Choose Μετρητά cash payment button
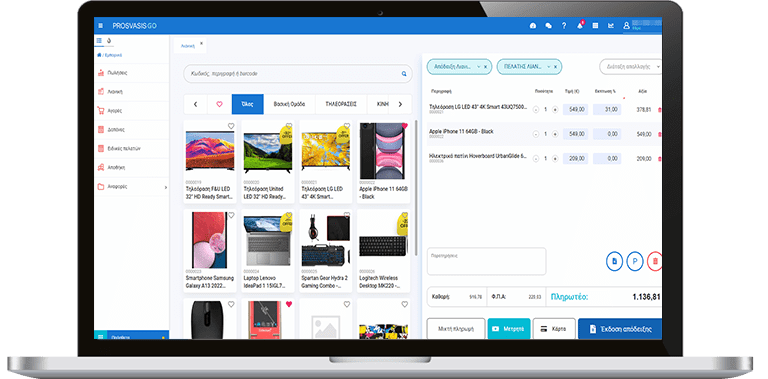 coord(509,329)
